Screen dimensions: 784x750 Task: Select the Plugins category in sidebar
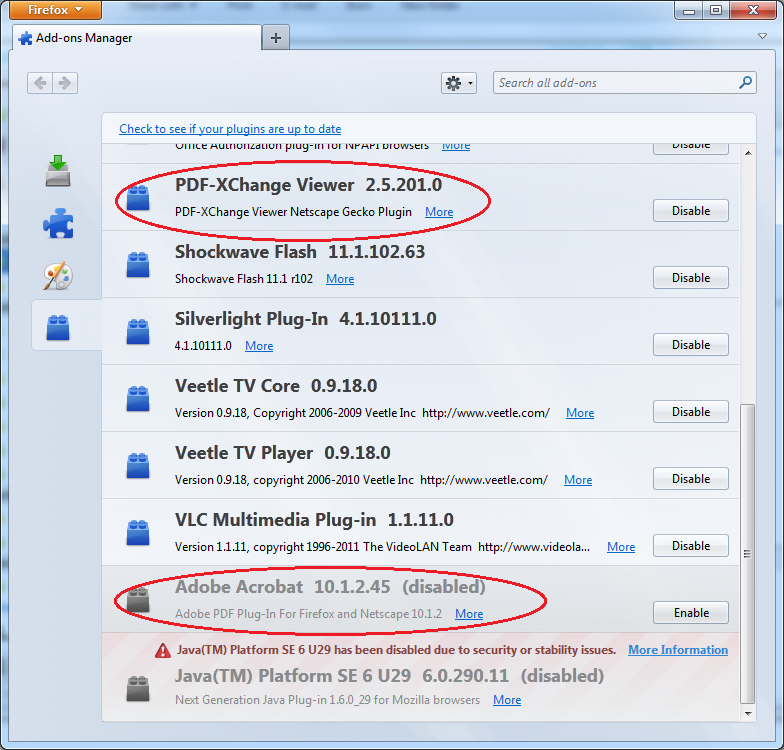58,328
